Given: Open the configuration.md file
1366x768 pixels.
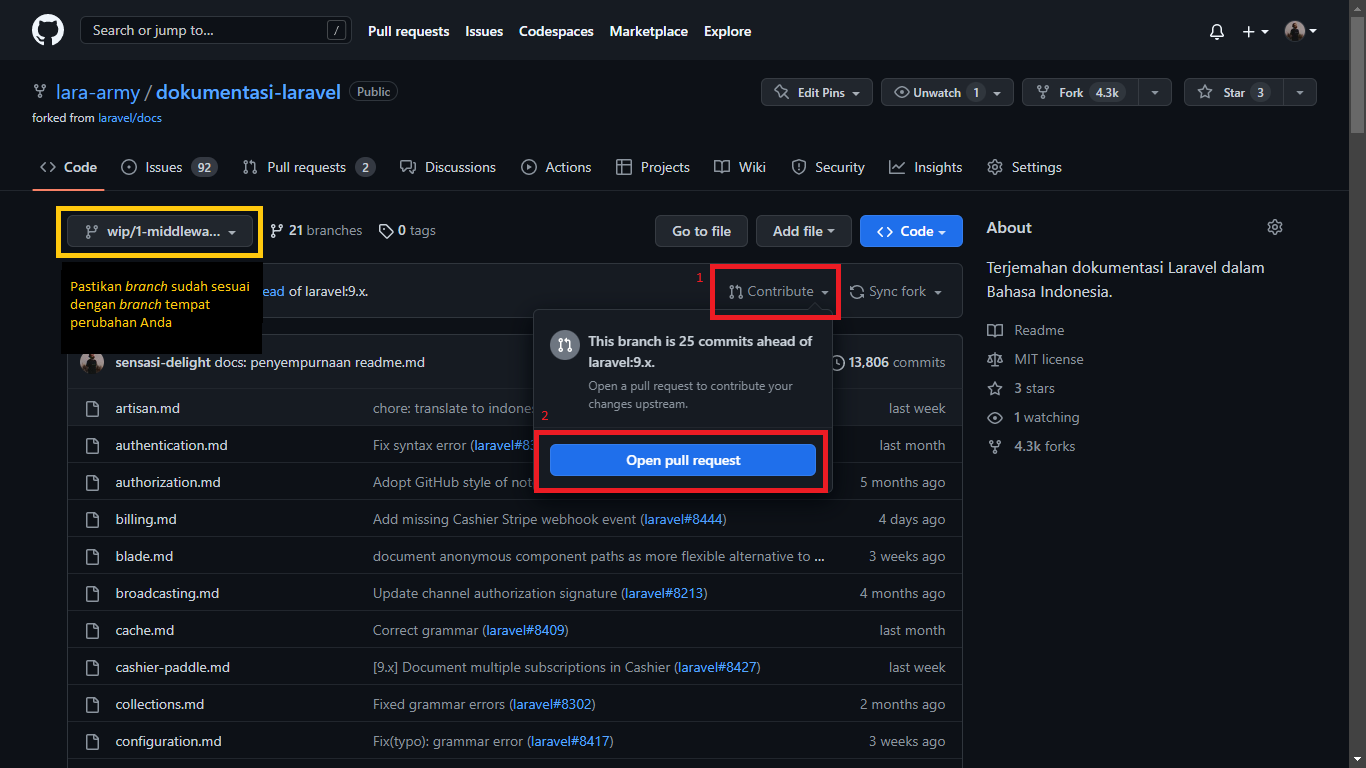Looking at the screenshot, I should coord(168,741).
